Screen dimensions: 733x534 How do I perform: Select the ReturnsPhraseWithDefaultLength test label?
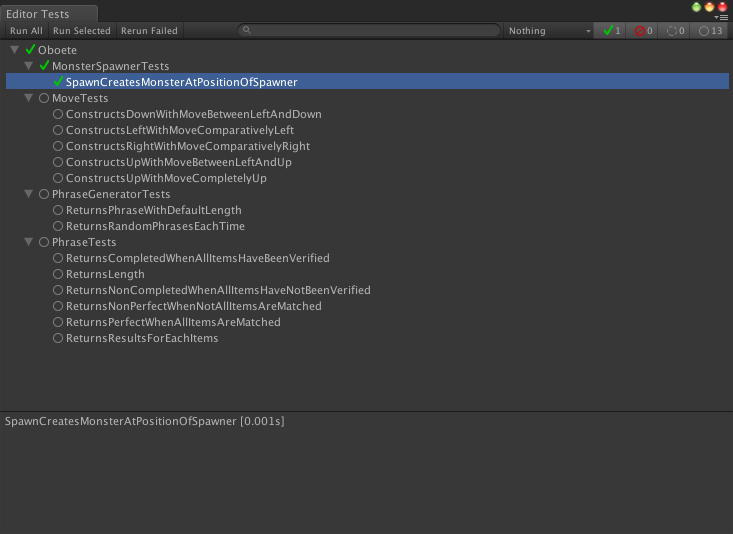point(154,210)
